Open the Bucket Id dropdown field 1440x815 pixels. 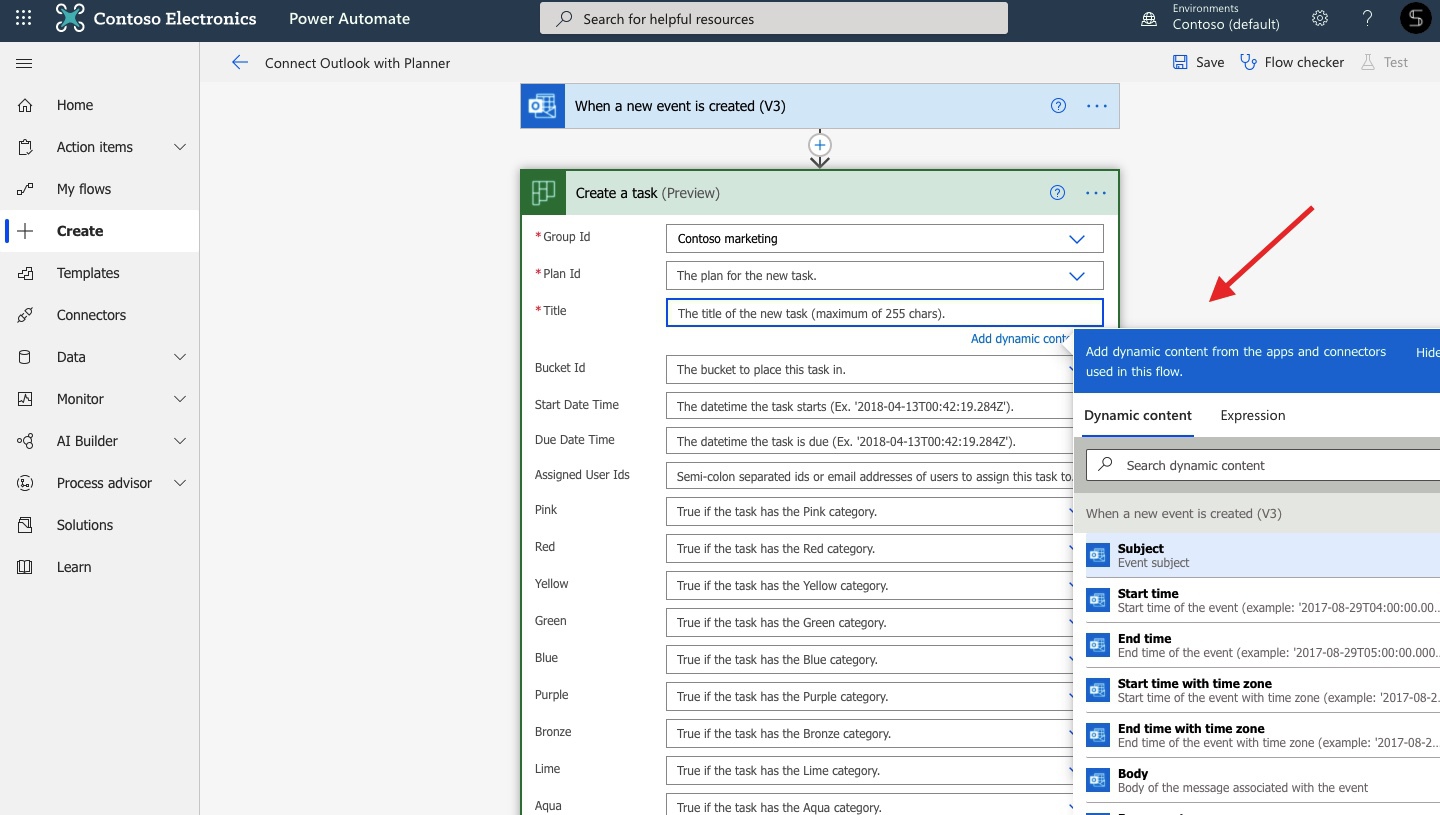coord(869,370)
